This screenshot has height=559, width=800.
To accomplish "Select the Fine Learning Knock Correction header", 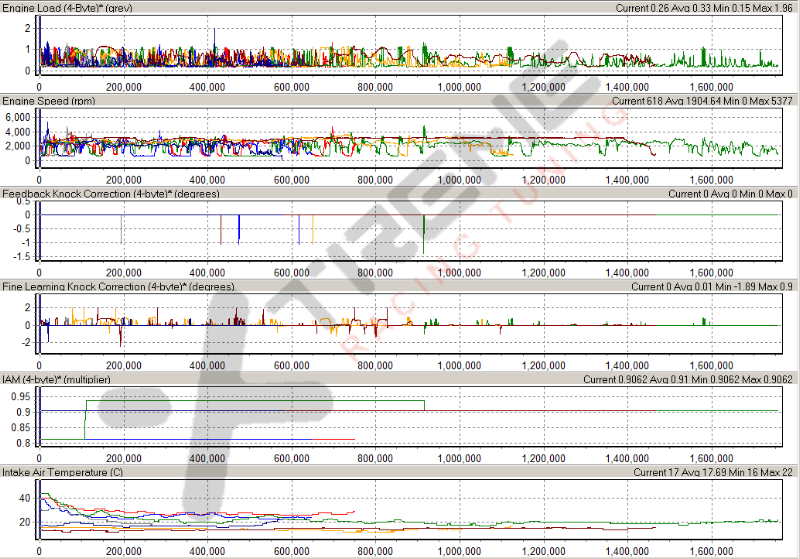I will pos(118,287).
